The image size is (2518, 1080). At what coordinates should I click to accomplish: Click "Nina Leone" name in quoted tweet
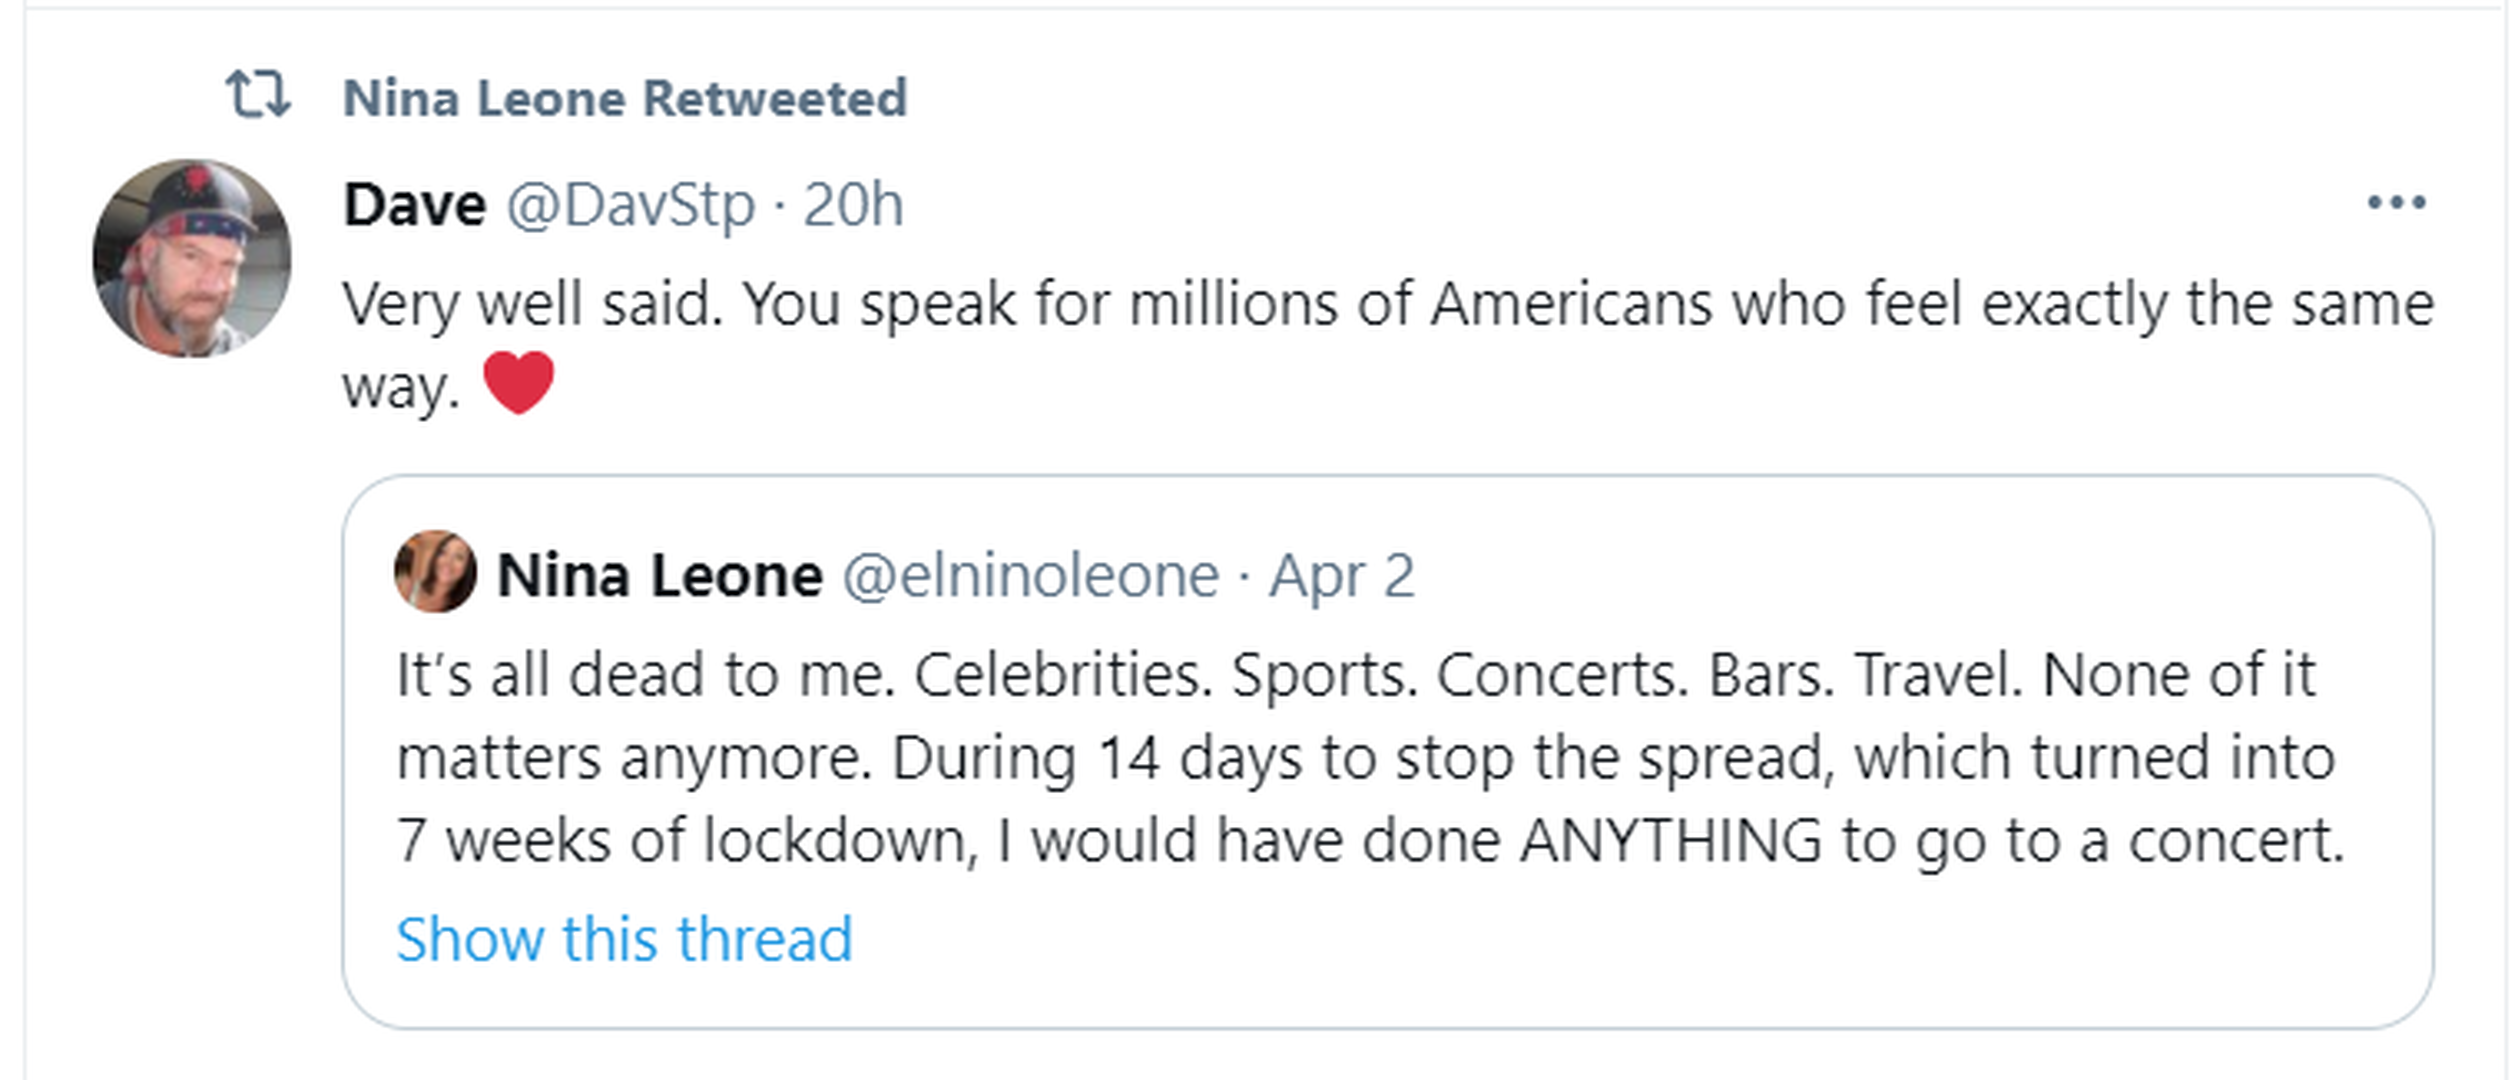[x=660, y=576]
